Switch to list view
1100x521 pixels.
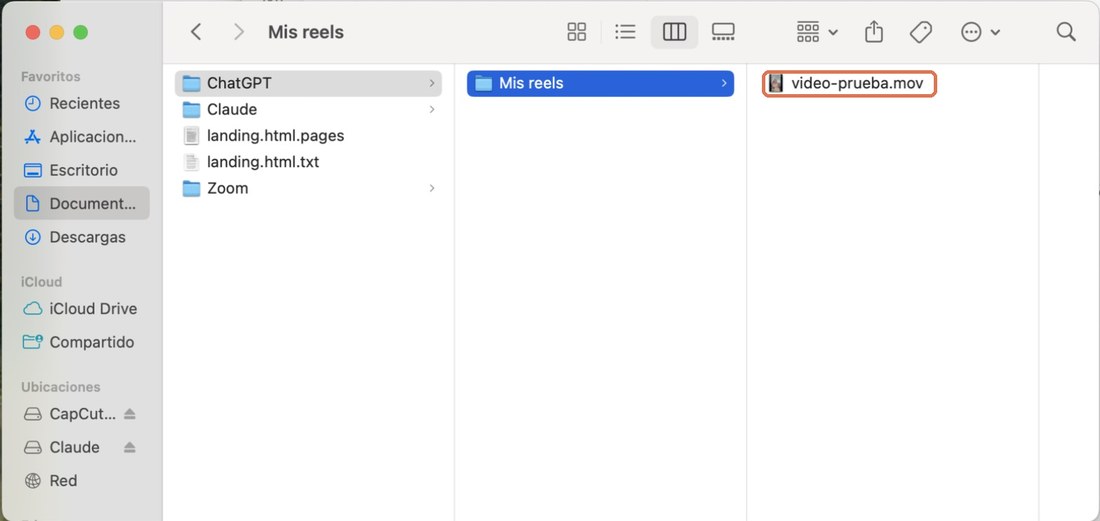click(625, 32)
